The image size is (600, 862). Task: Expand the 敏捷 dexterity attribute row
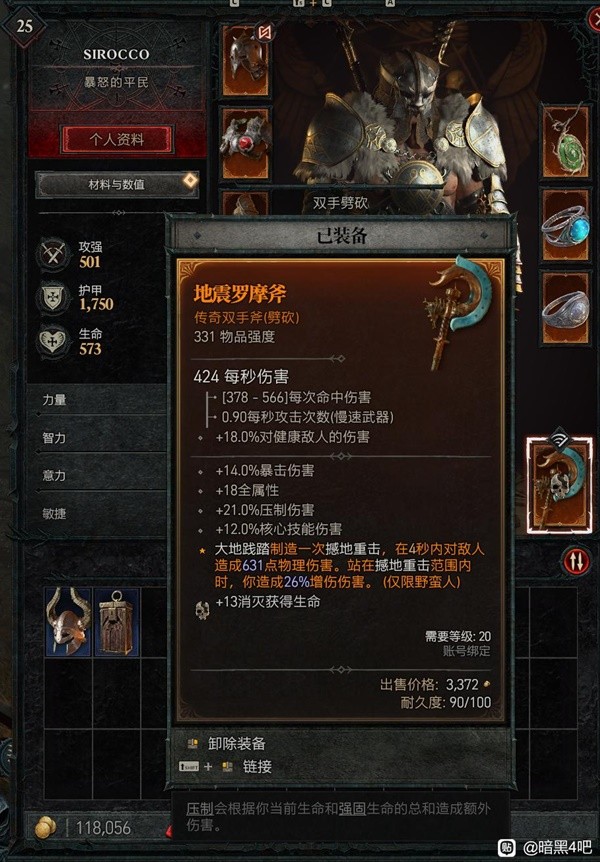(96, 513)
